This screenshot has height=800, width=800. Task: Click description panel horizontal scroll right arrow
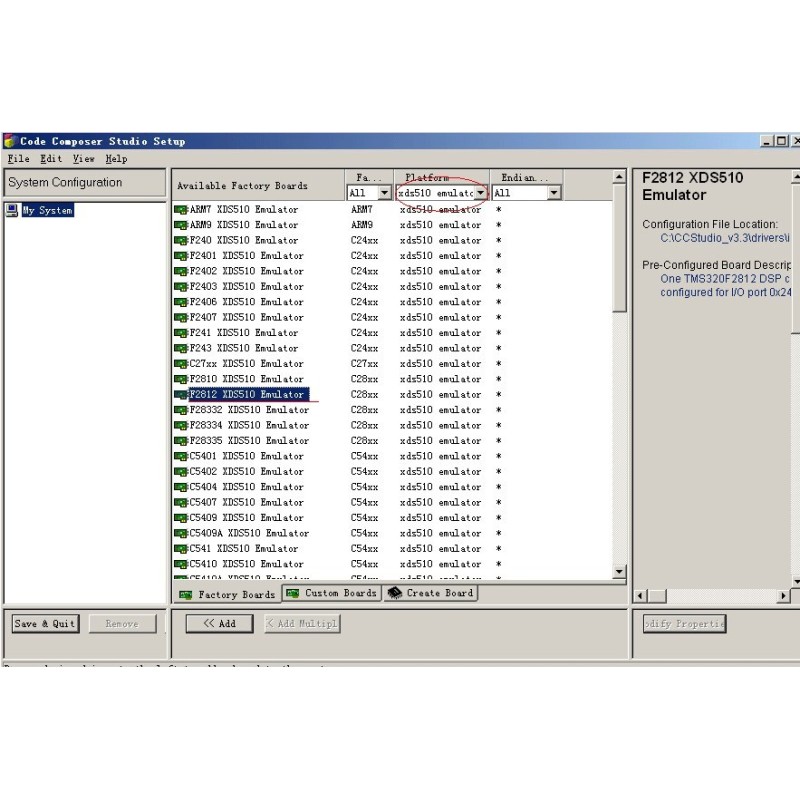[784, 595]
